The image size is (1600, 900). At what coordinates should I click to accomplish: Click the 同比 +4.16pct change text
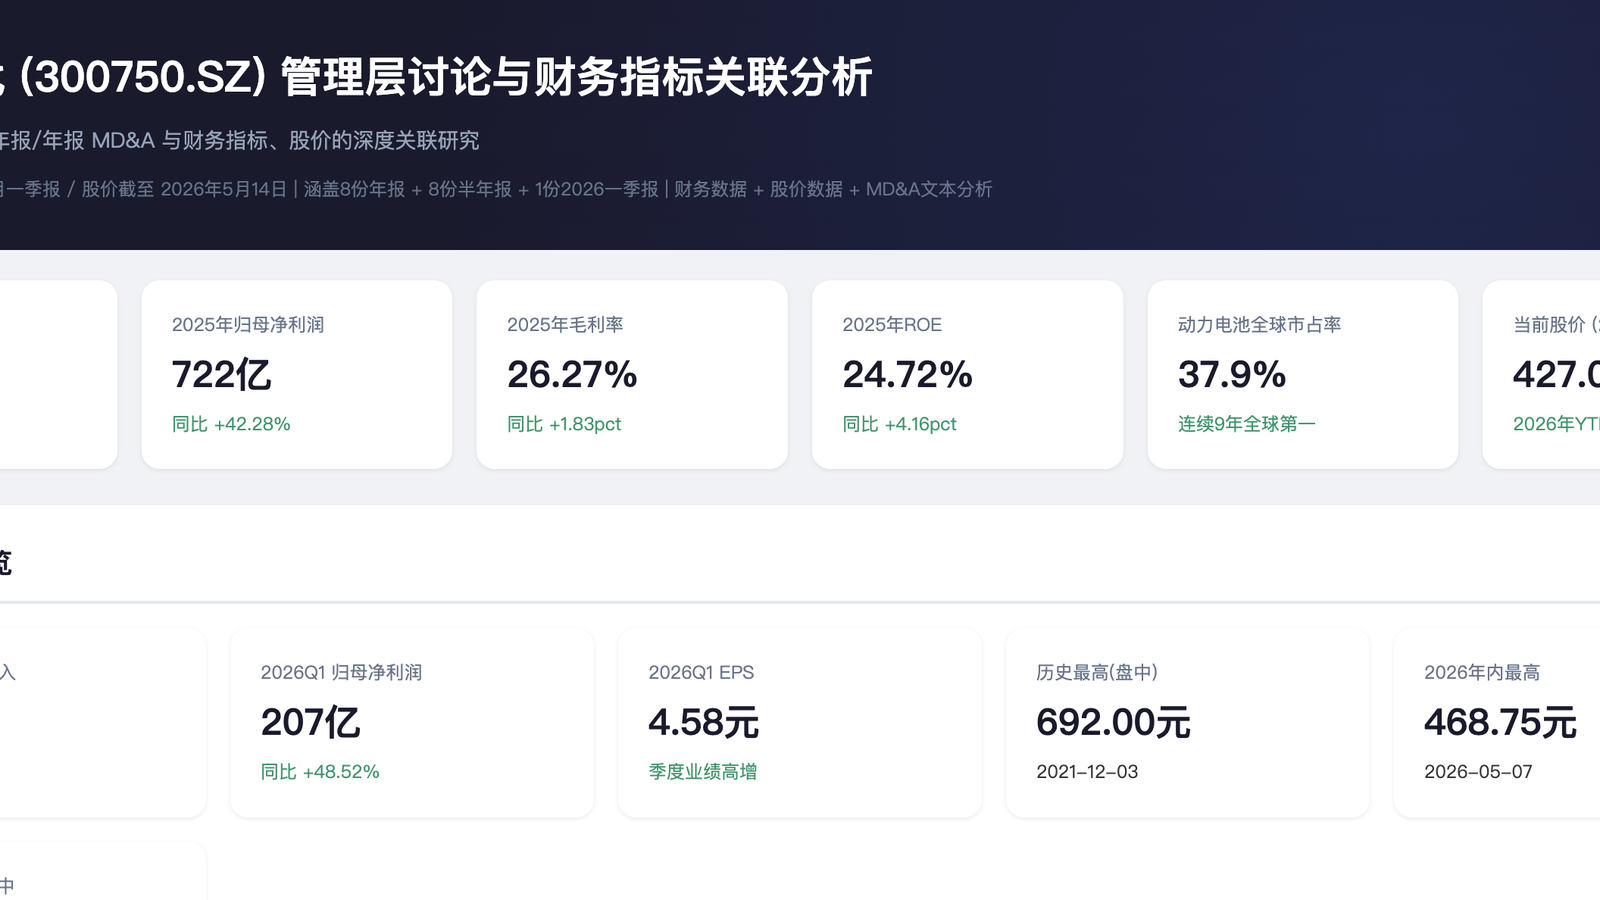900,424
